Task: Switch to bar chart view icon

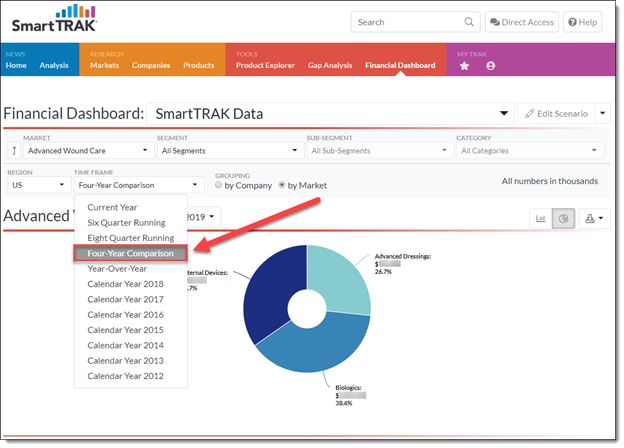Action: 540,218
